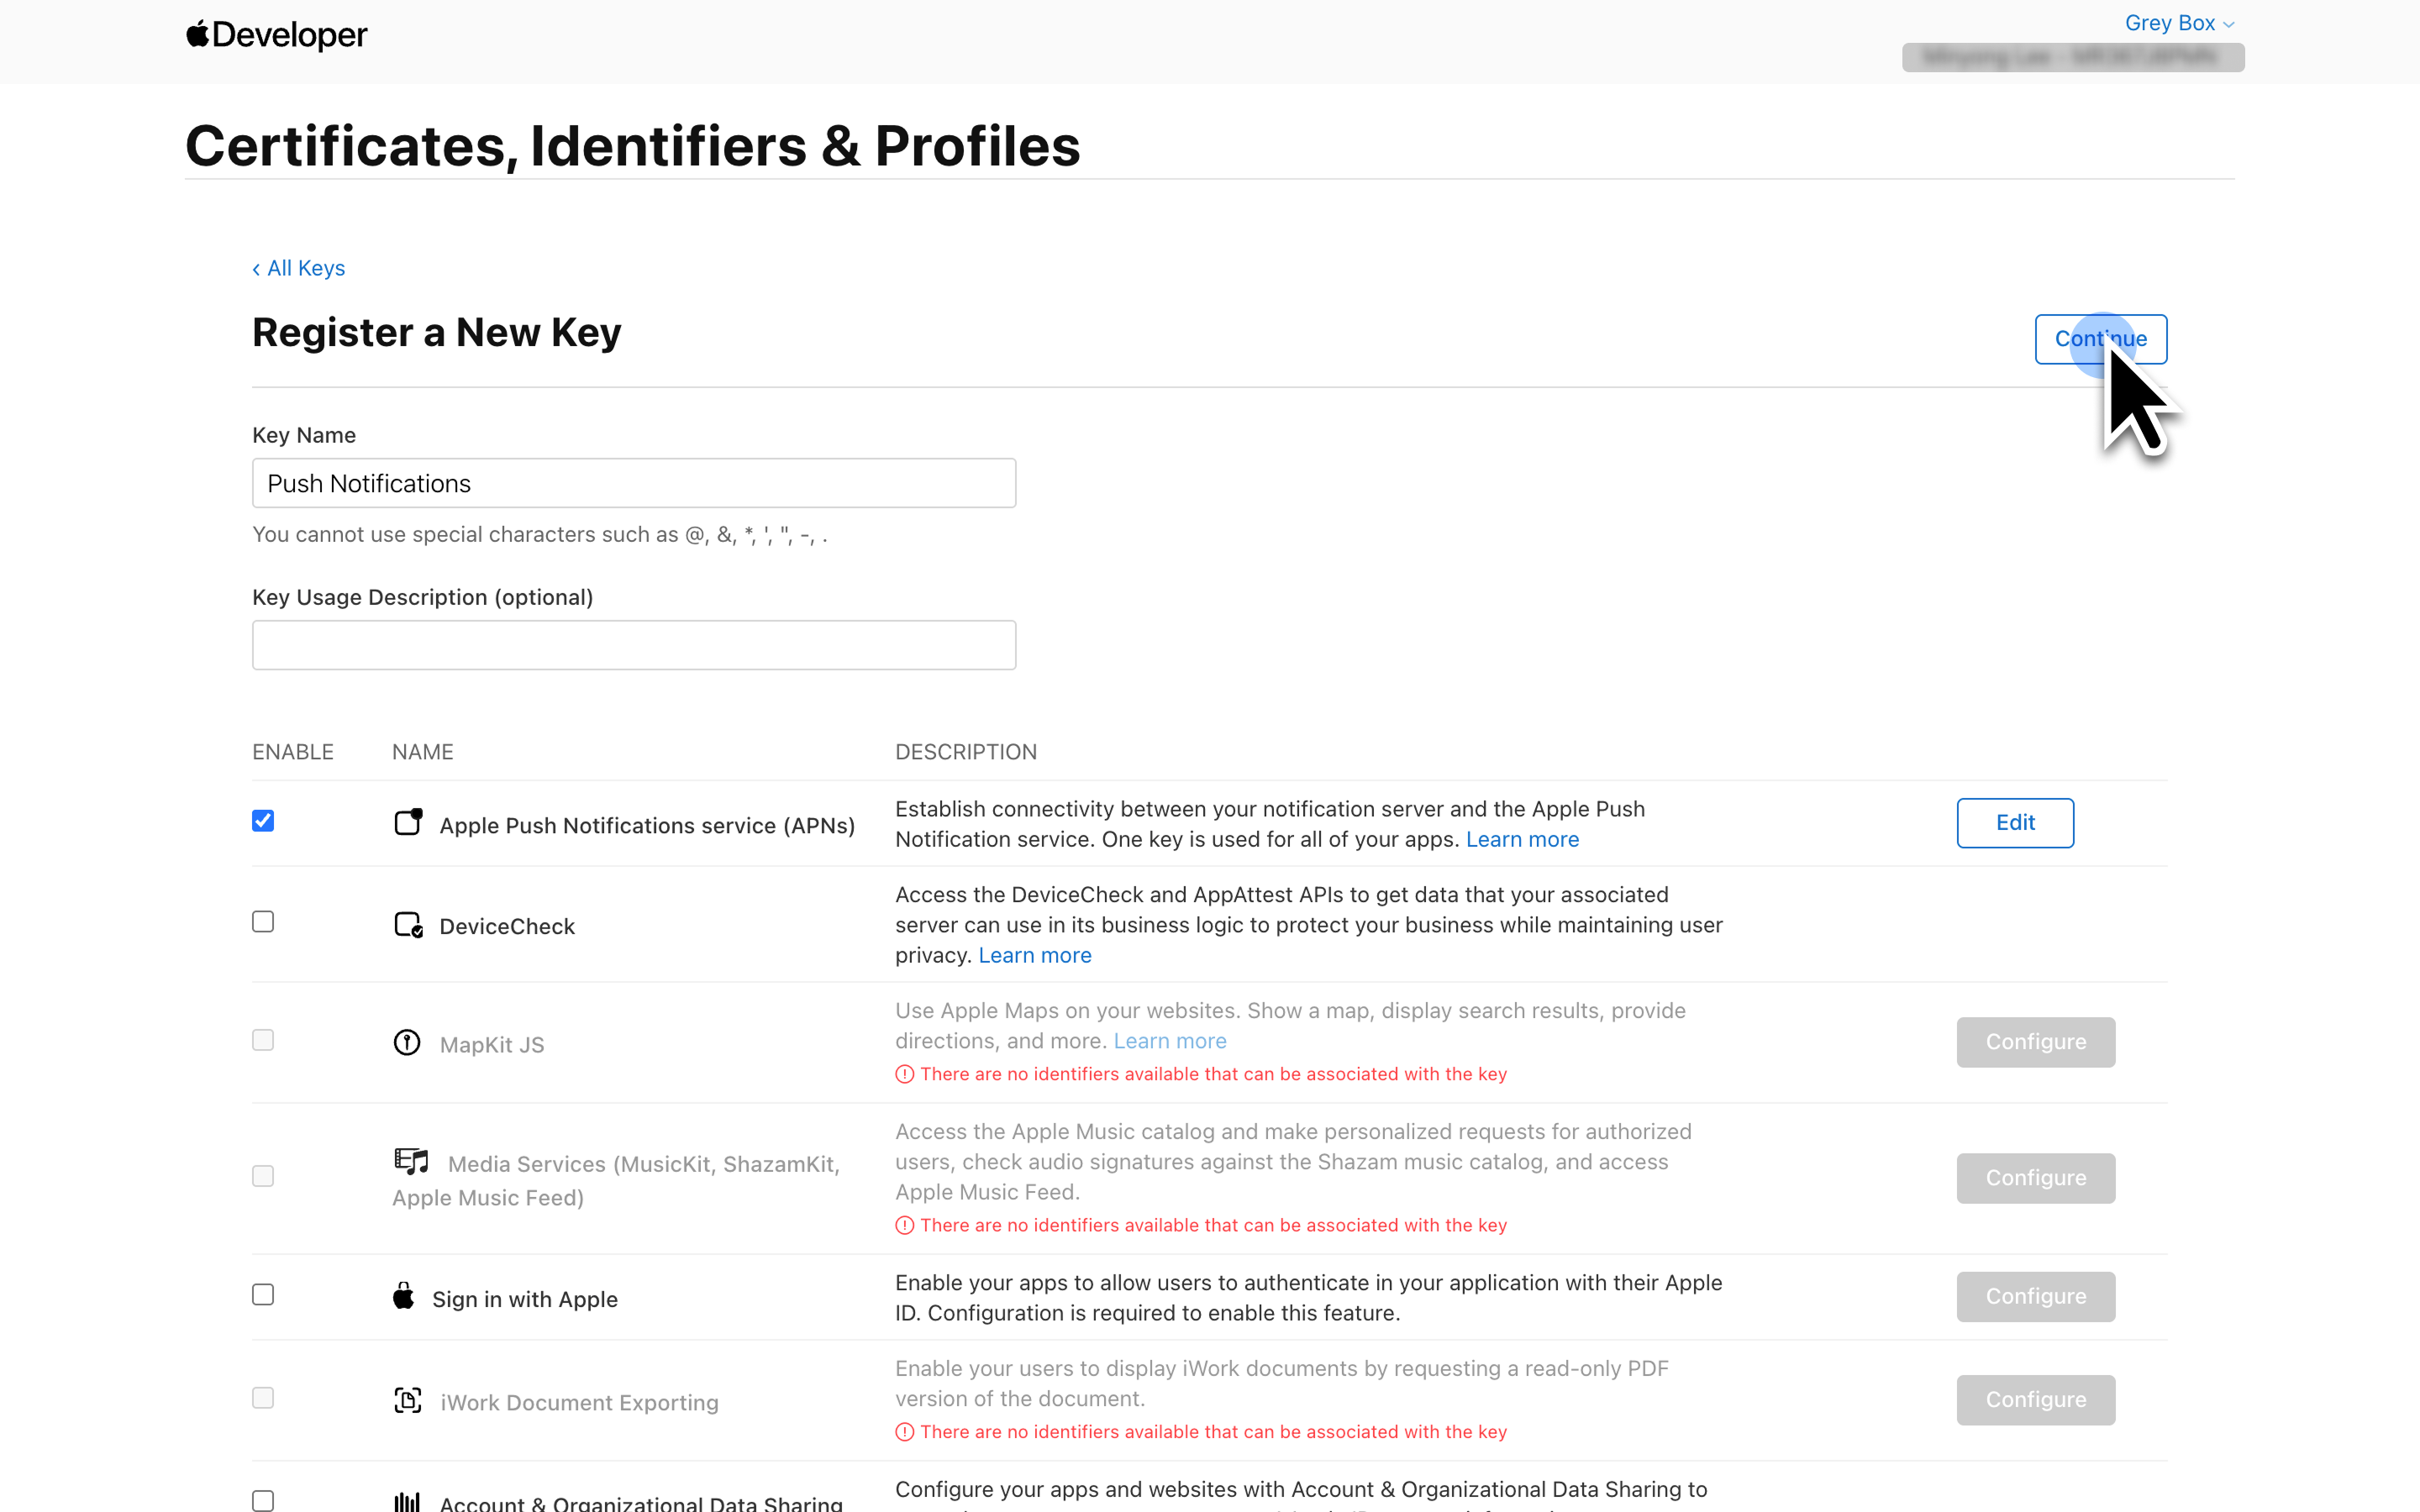The height and width of the screenshot is (1512, 2420).
Task: Click the Account & Organizational Data Sharing chart icon
Action: click(x=407, y=1501)
